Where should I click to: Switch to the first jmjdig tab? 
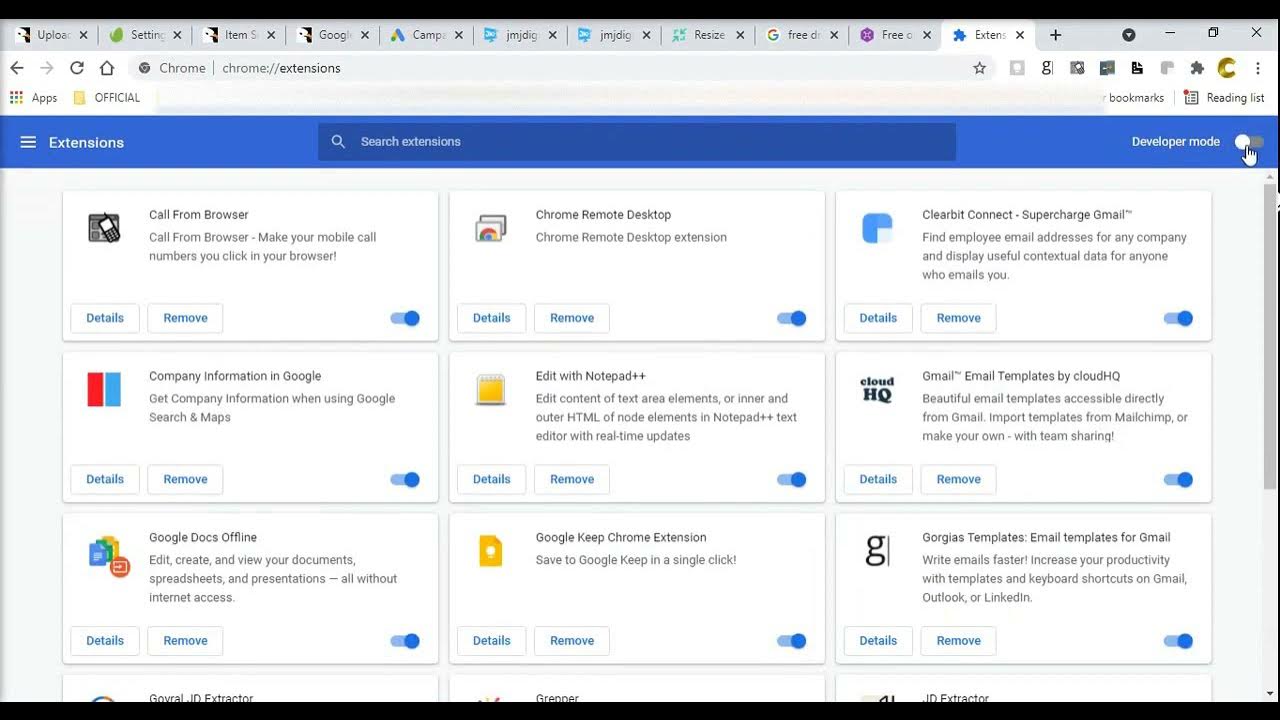[521, 35]
